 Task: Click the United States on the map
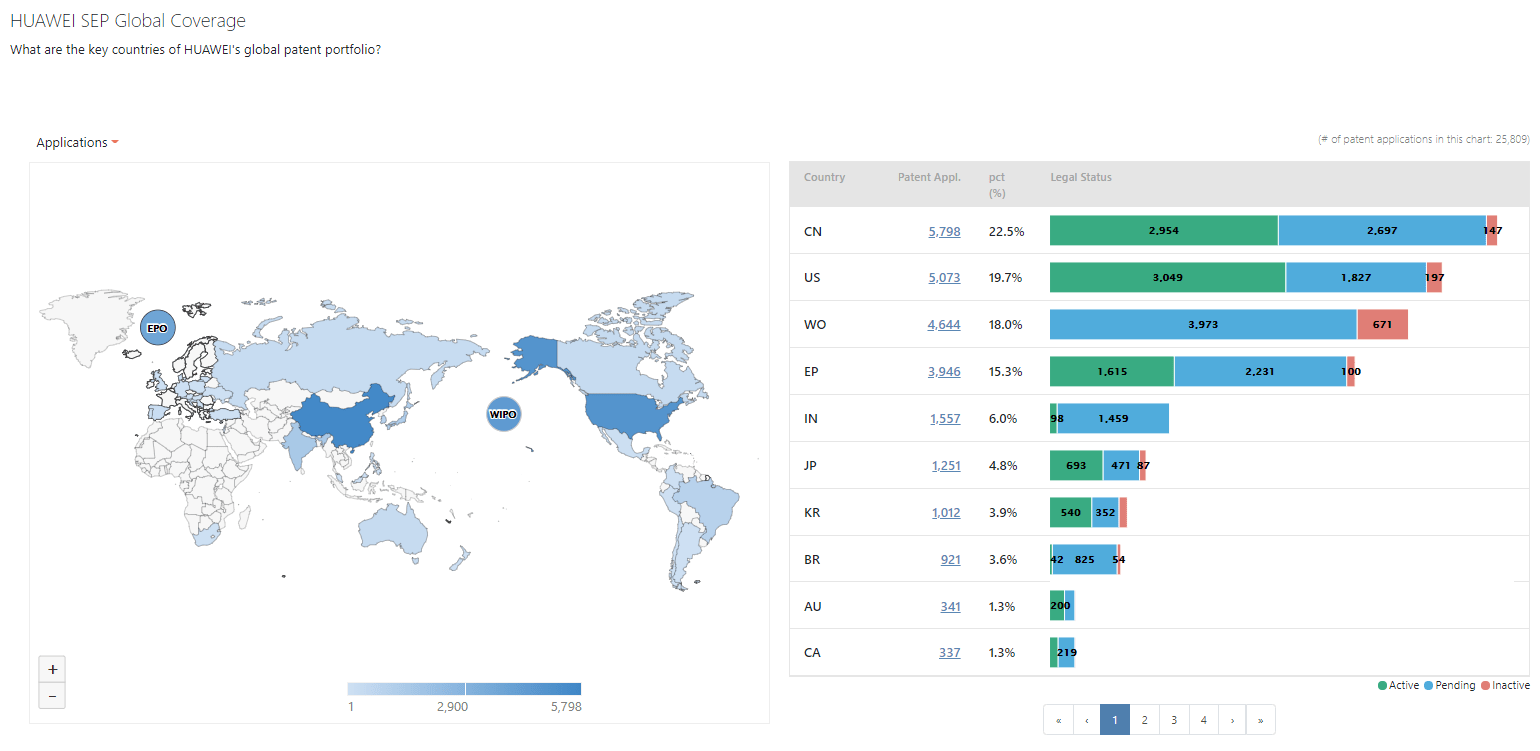coord(630,412)
